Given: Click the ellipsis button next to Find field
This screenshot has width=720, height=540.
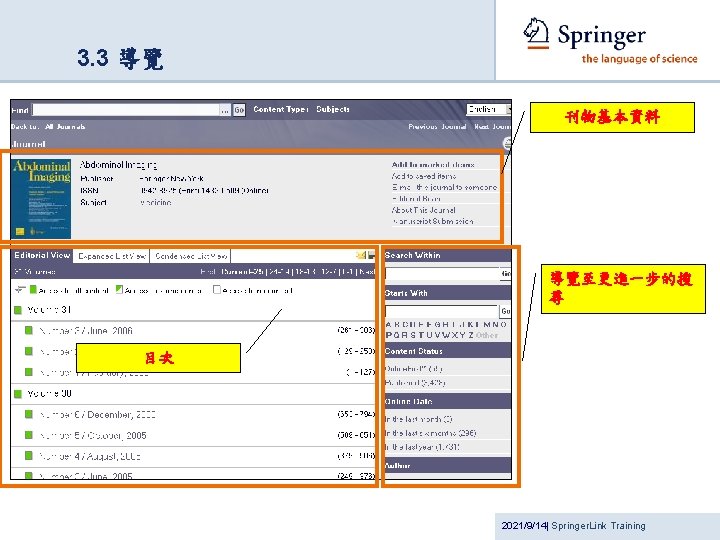Looking at the screenshot, I should pos(225,110).
